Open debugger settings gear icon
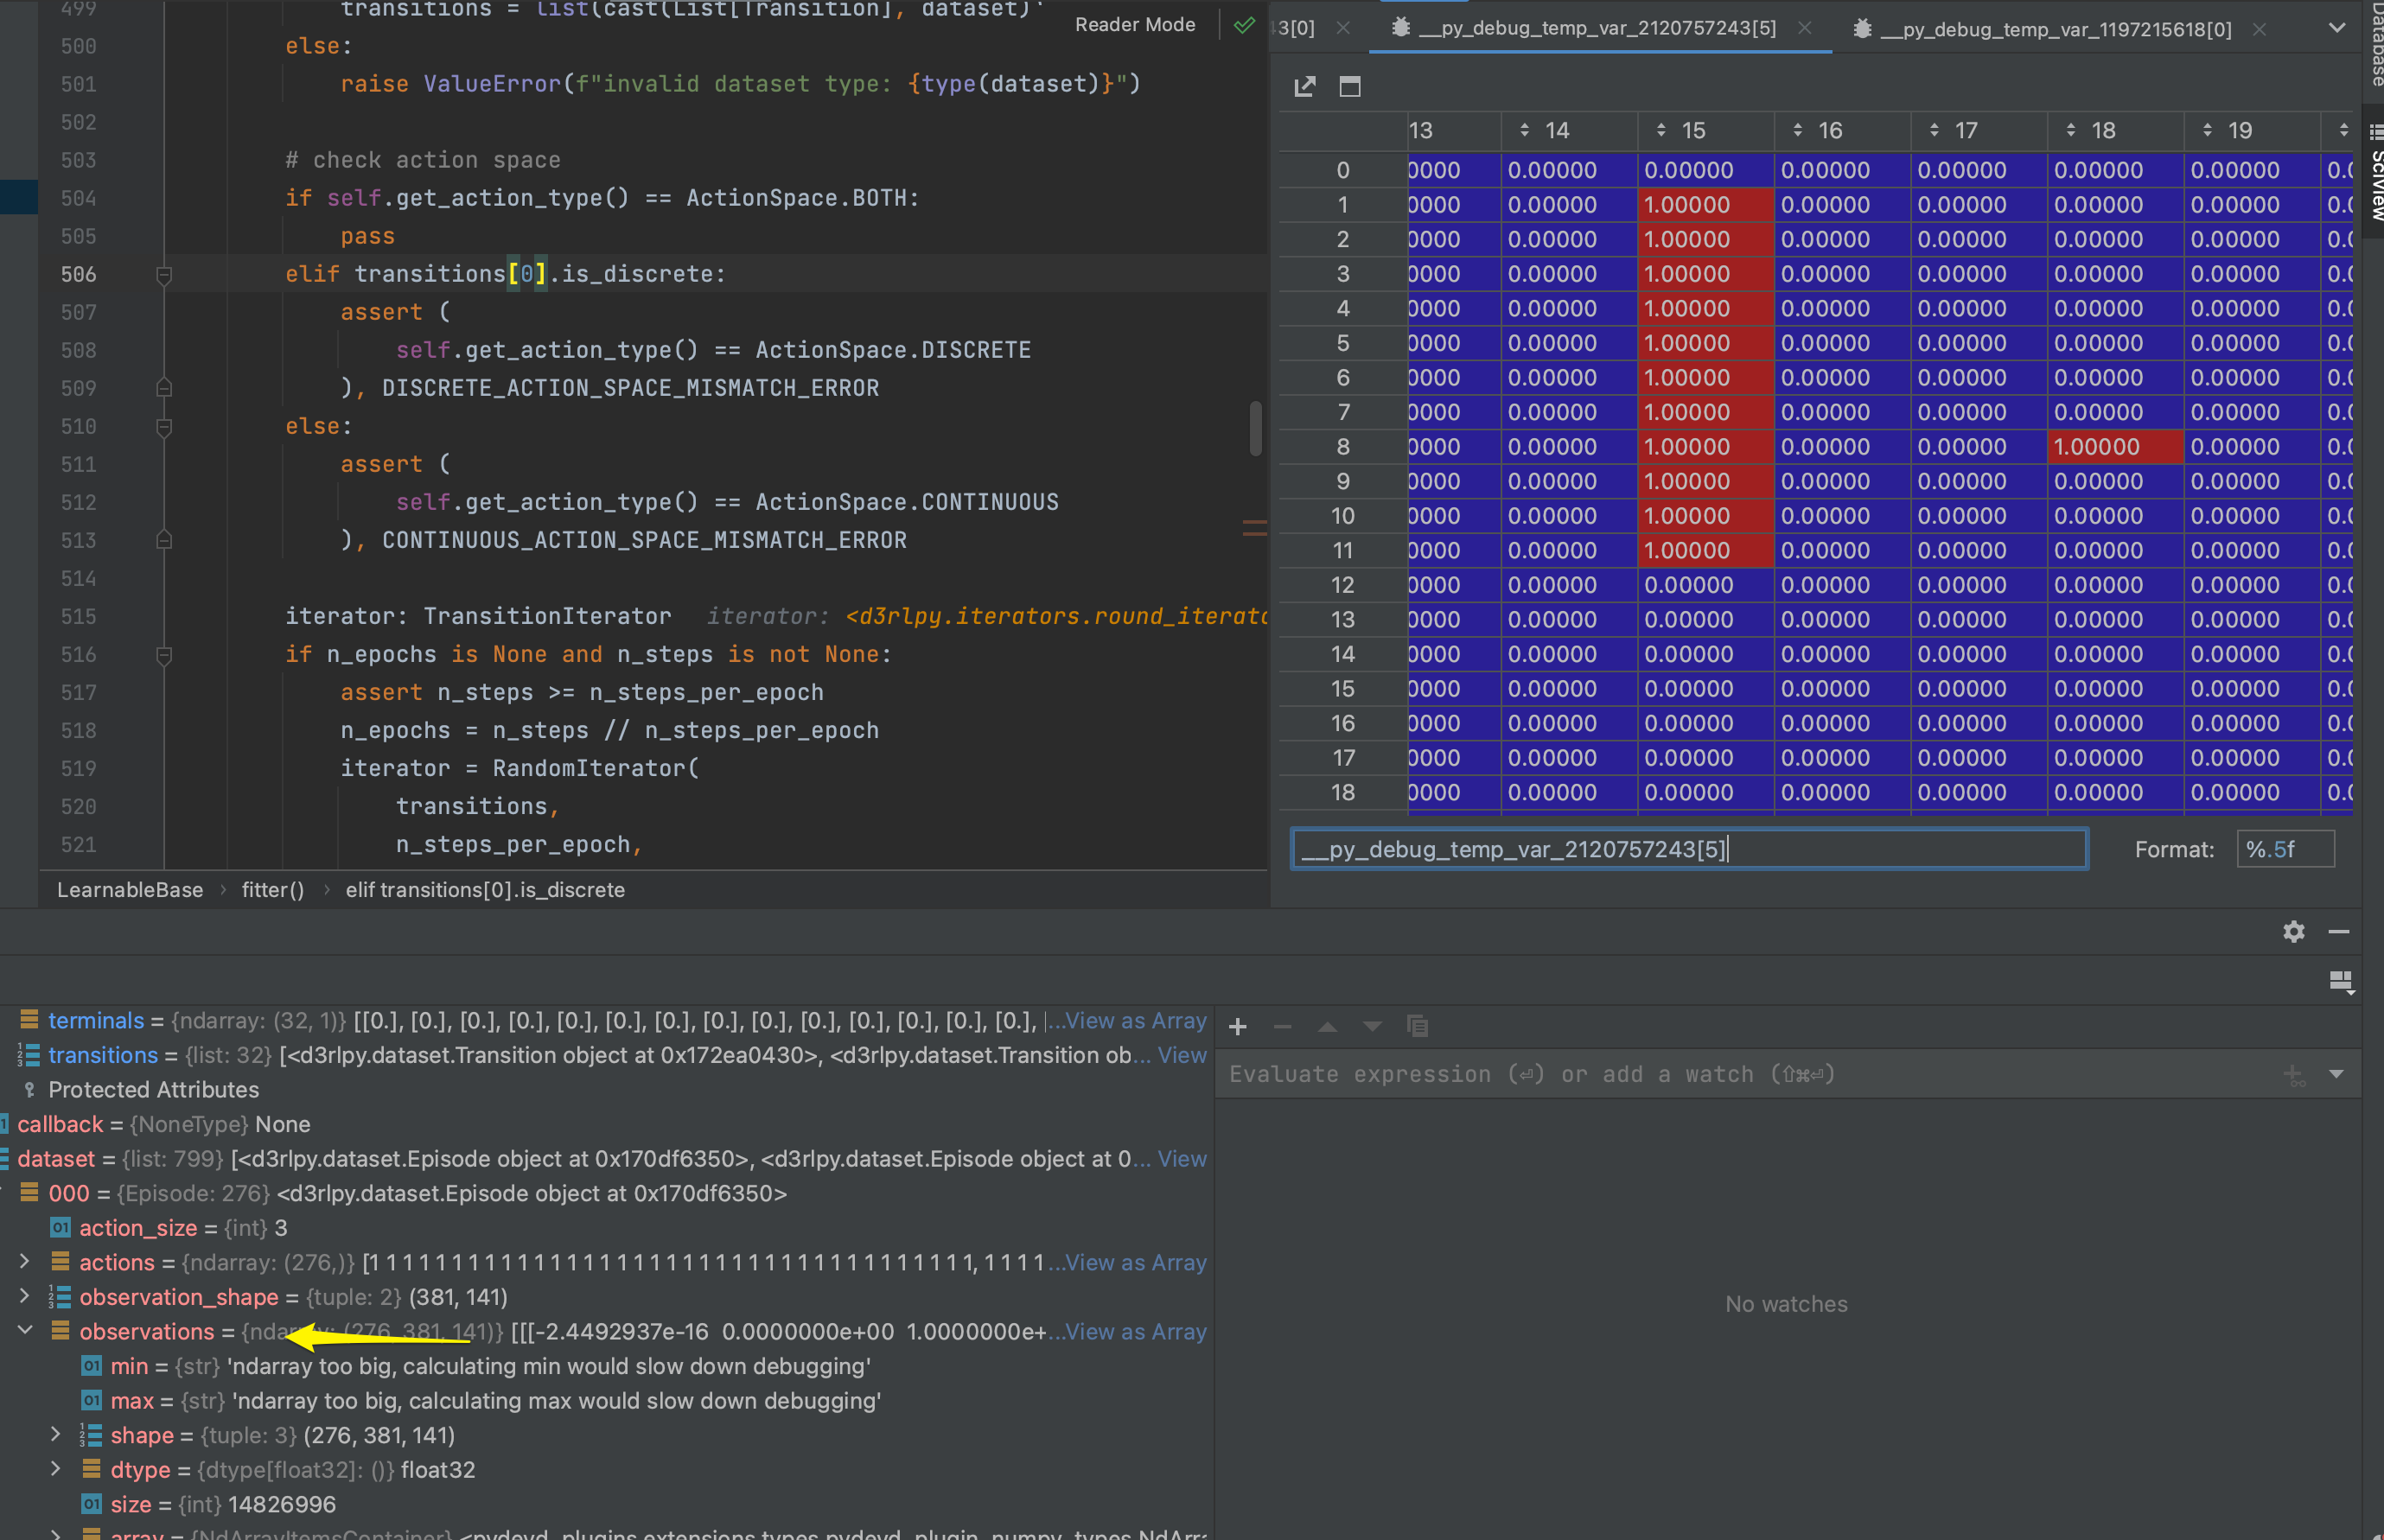Image resolution: width=2384 pixels, height=1540 pixels. click(2293, 932)
